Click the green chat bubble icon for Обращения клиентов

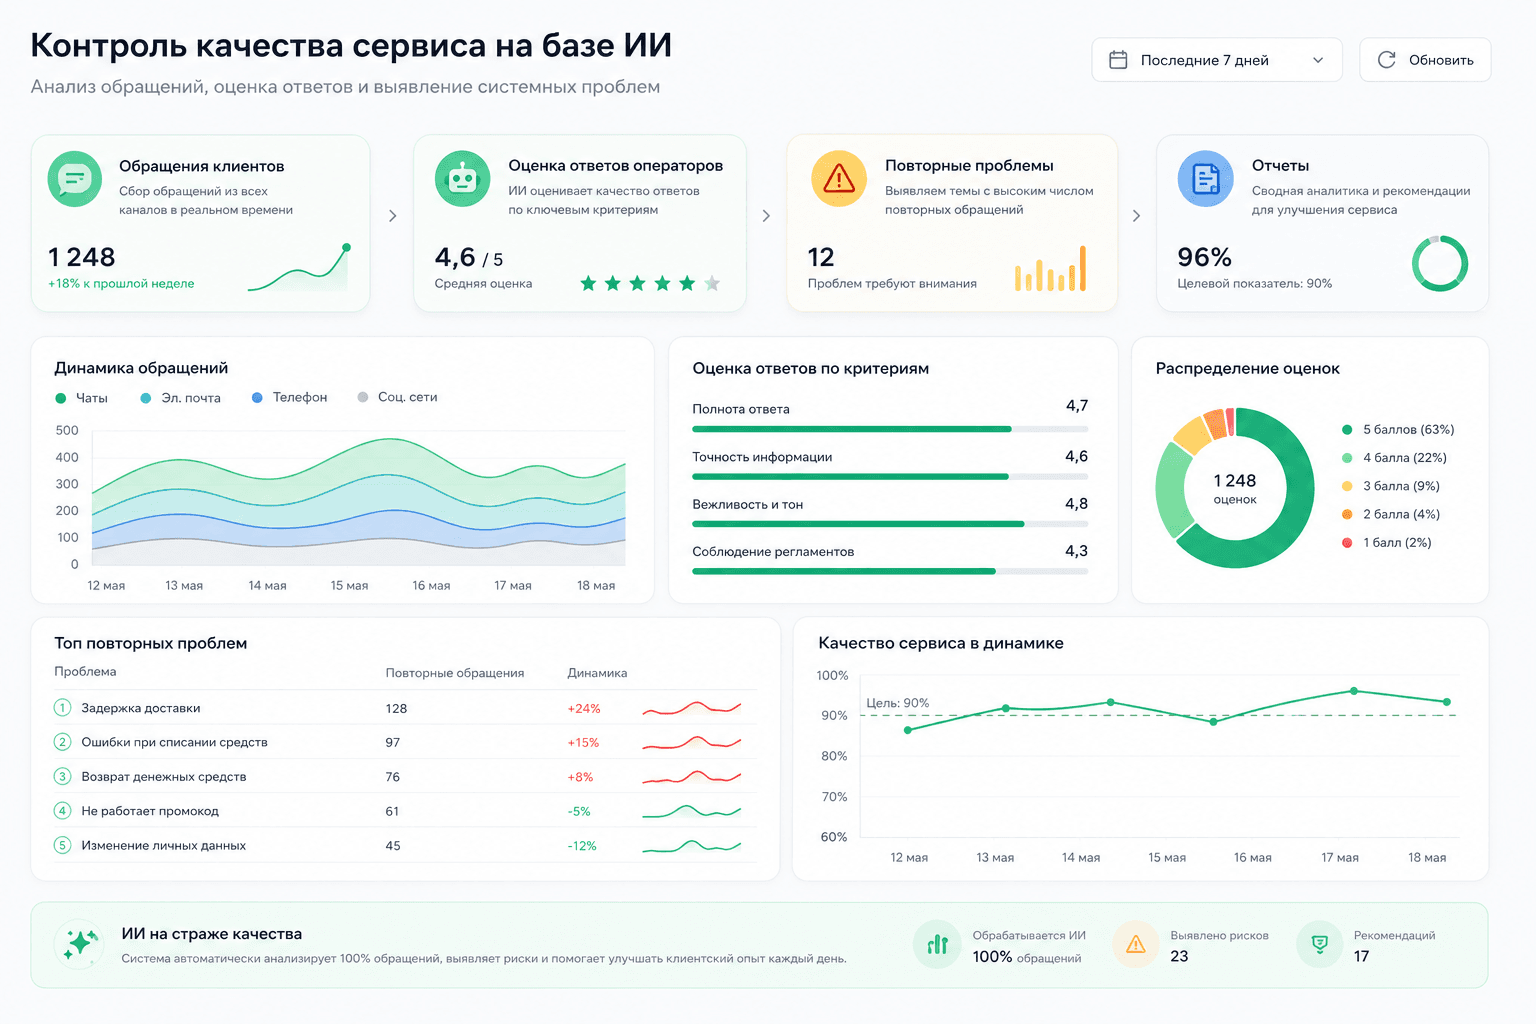point(75,179)
